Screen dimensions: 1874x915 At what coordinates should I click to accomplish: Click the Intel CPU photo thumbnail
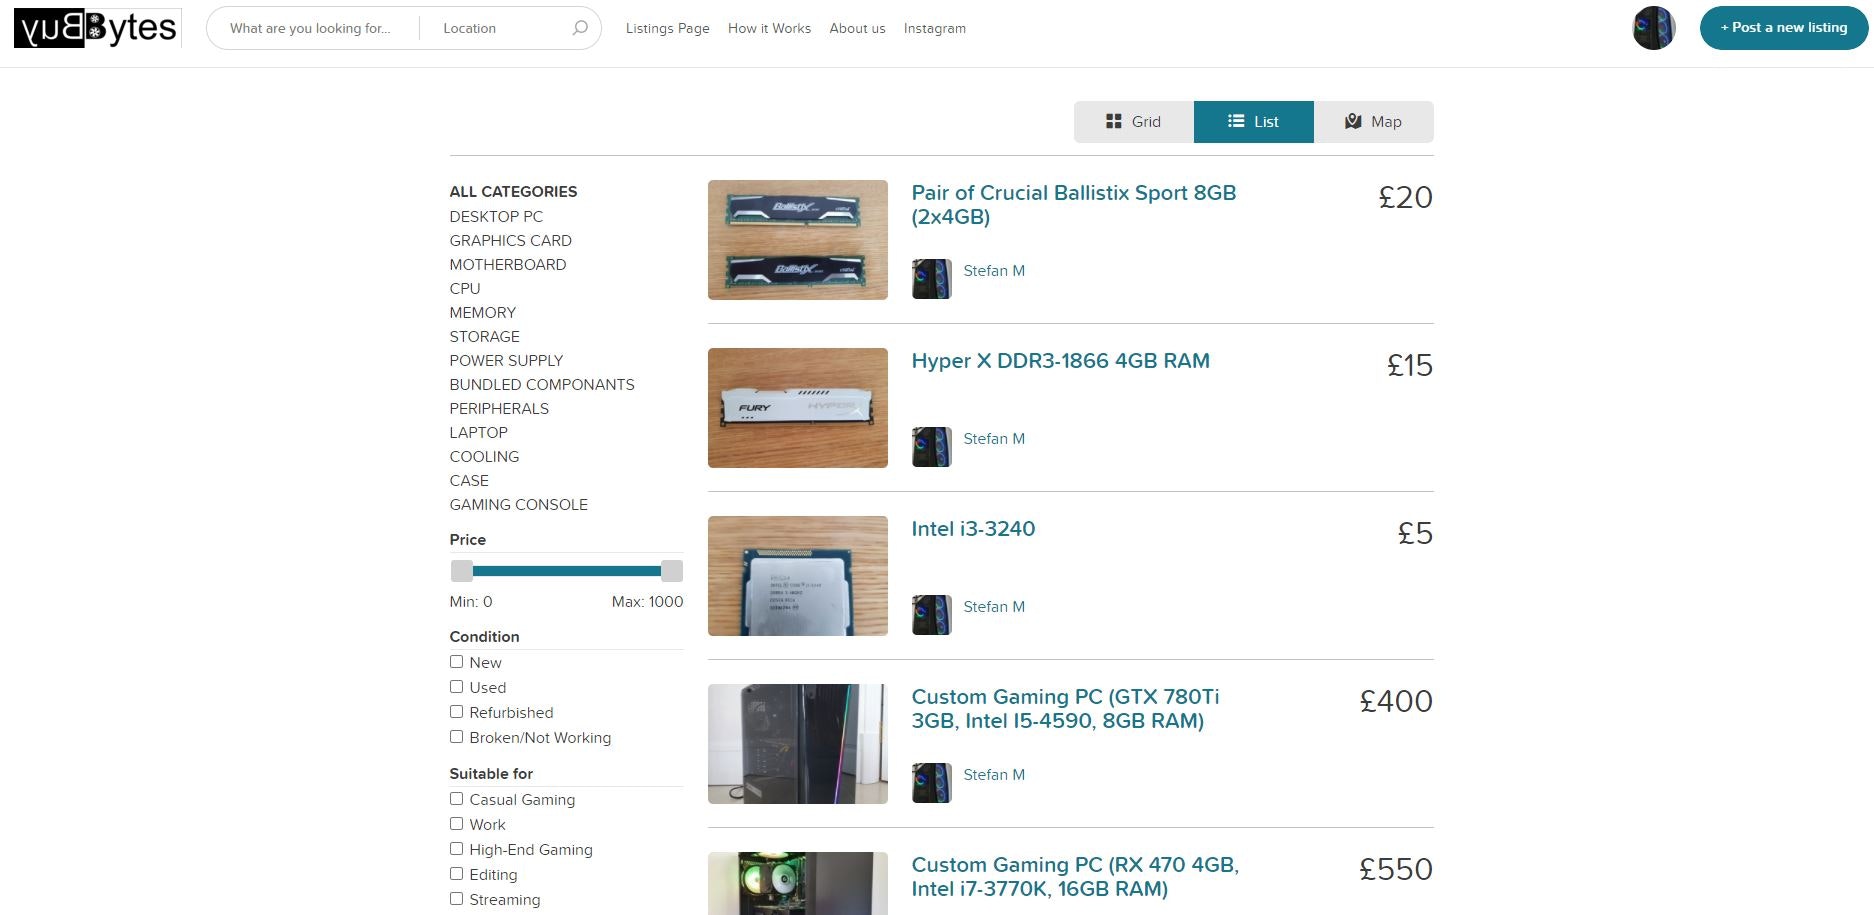pyautogui.click(x=798, y=576)
